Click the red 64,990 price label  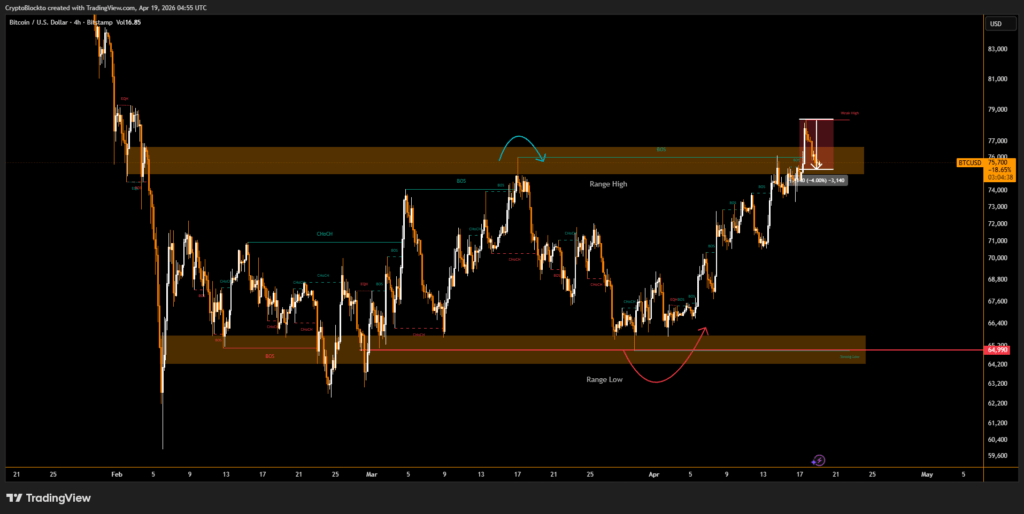(x=997, y=350)
